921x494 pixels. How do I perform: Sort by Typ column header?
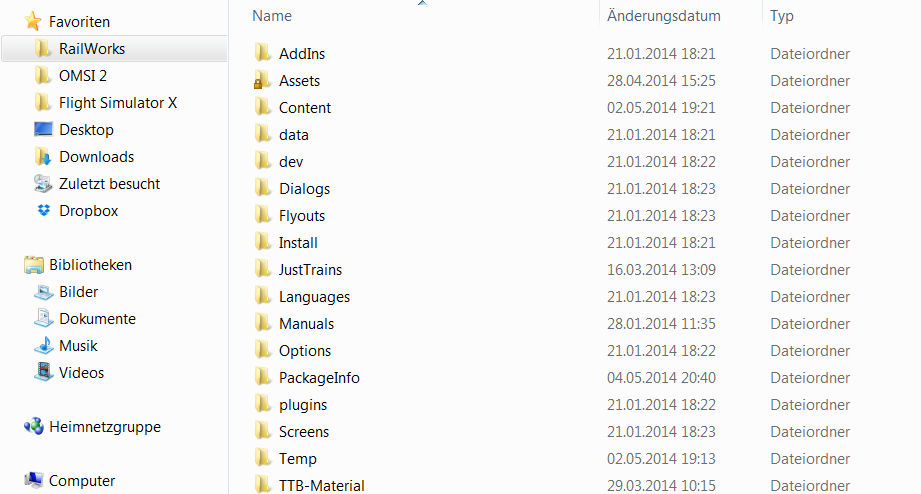tap(782, 16)
